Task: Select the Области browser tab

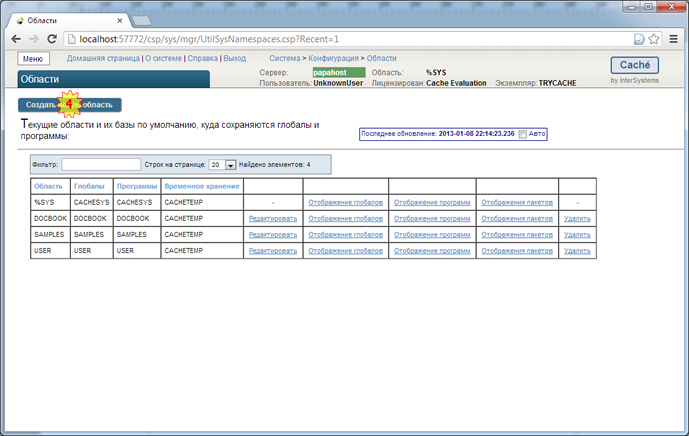Action: pyautogui.click(x=70, y=21)
